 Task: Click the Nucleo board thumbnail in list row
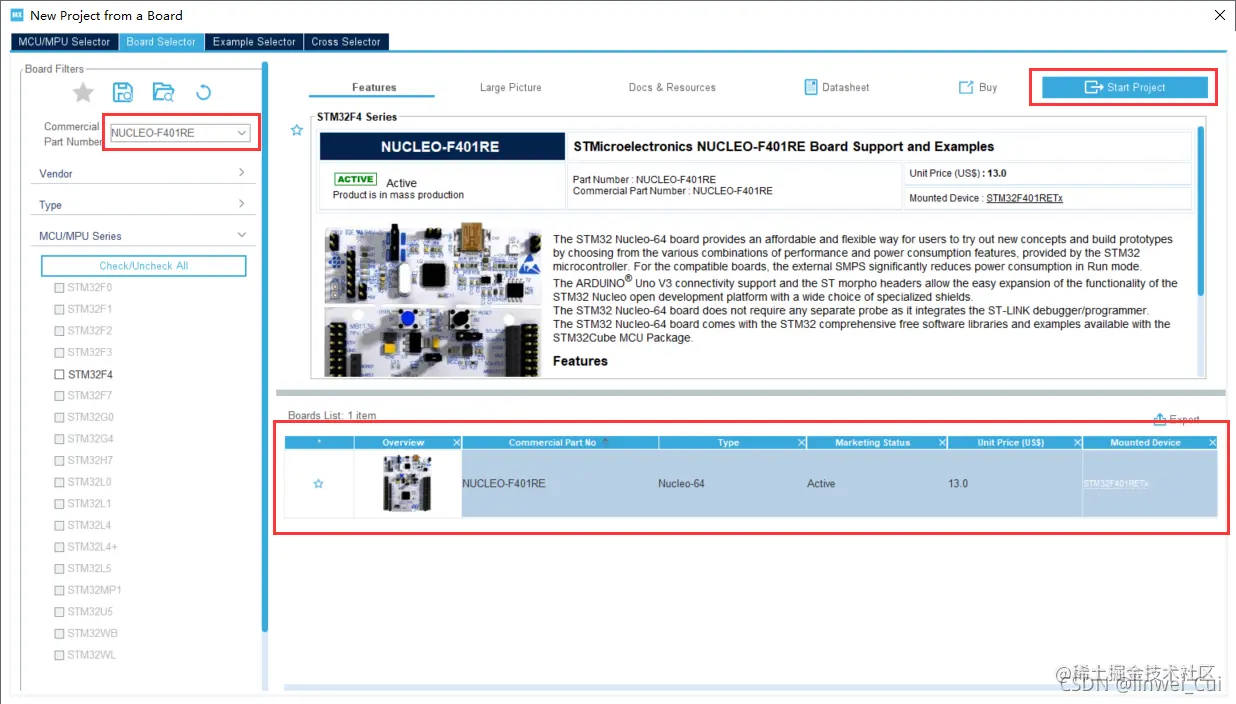[x=407, y=483]
